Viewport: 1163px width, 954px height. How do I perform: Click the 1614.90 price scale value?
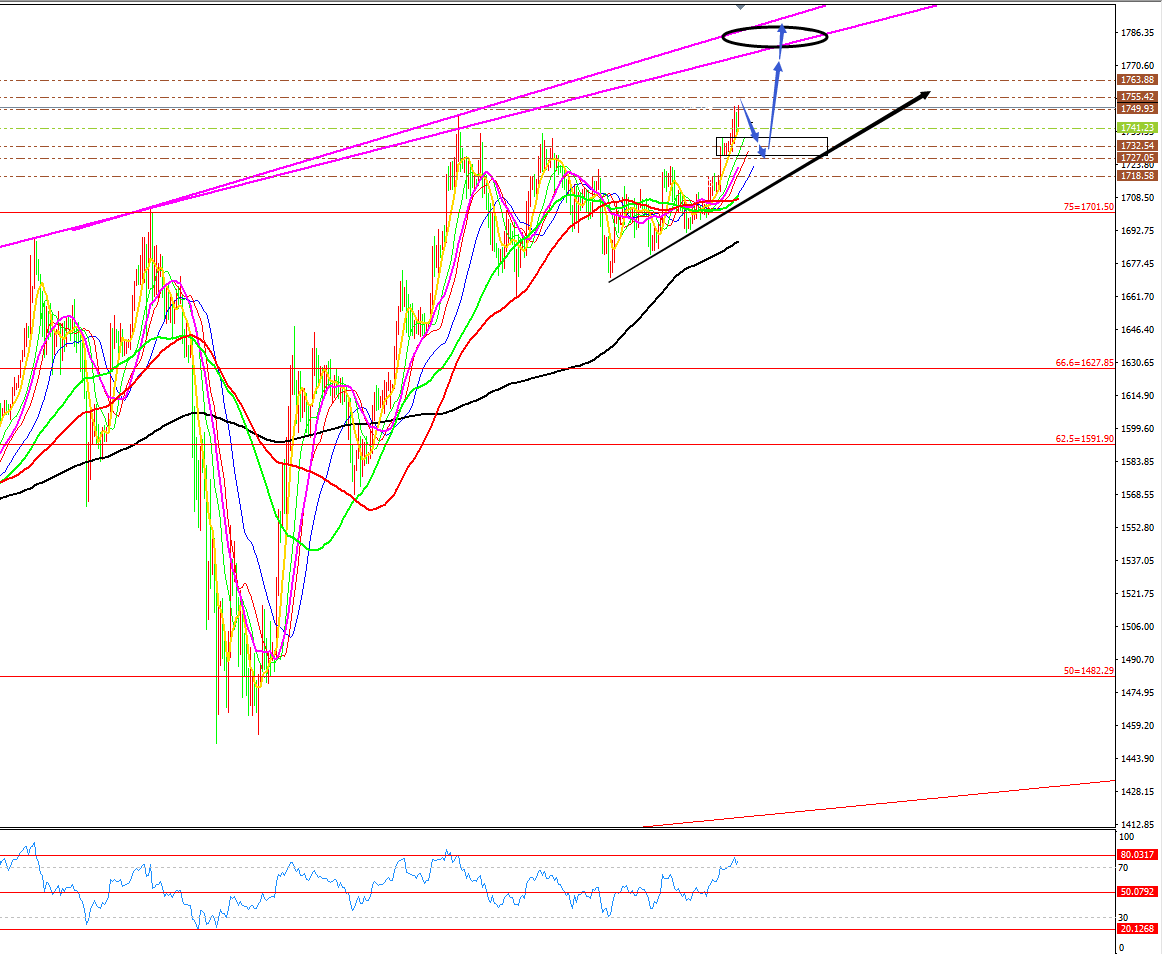tap(1137, 396)
